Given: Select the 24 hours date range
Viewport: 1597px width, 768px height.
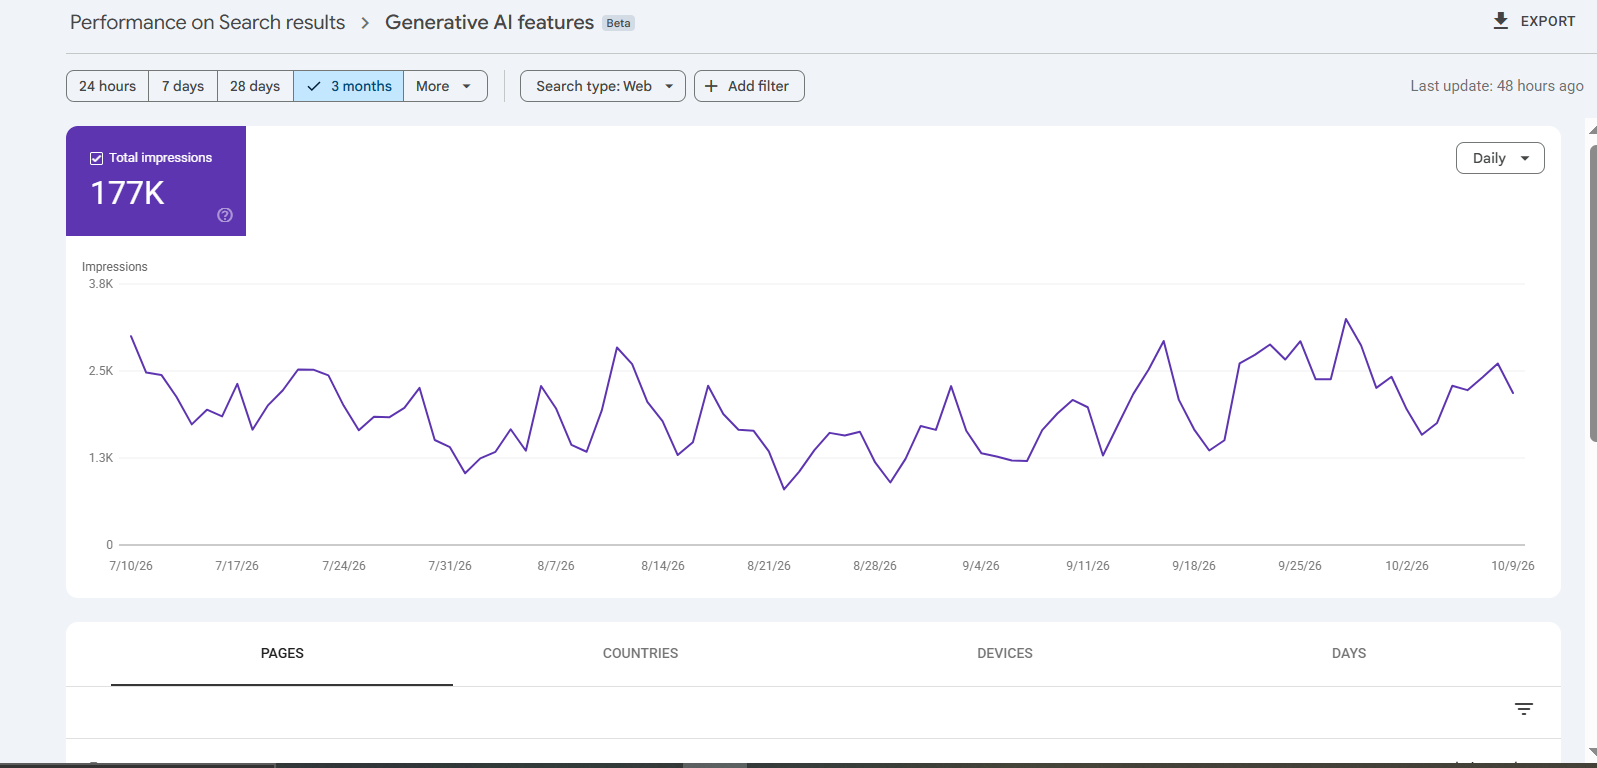Looking at the screenshot, I should click(x=107, y=86).
